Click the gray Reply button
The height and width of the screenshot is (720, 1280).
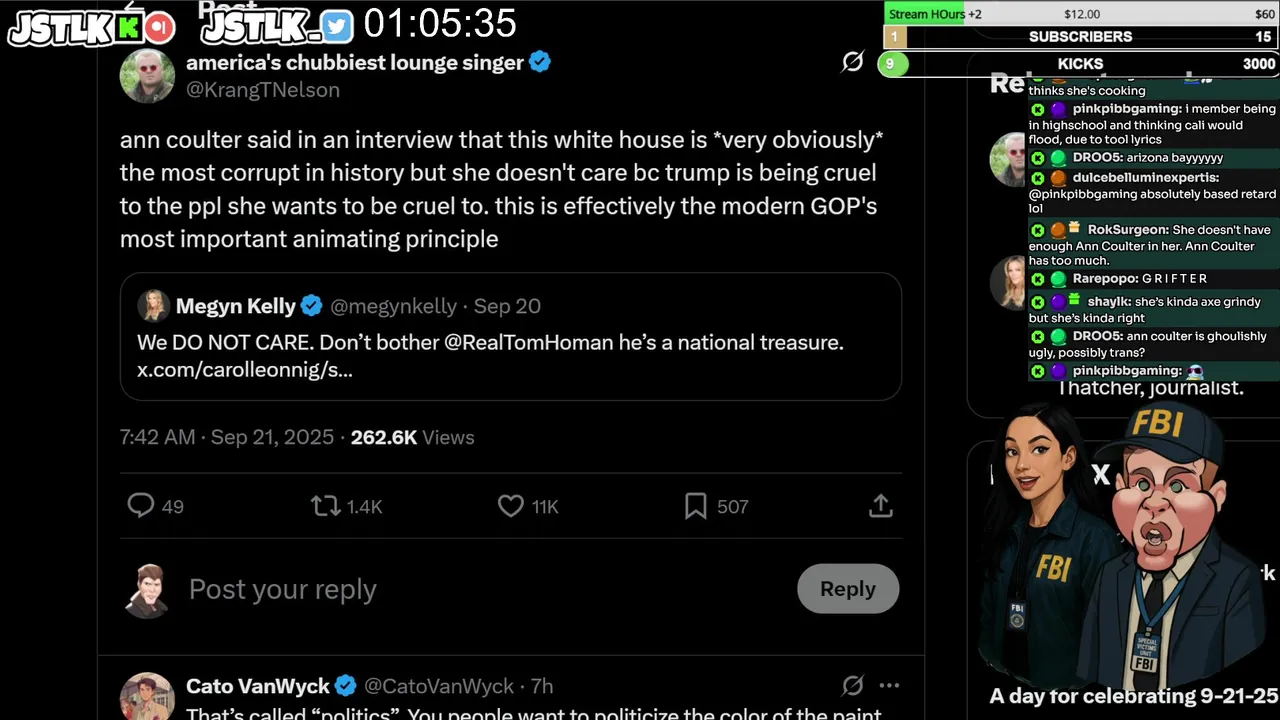[x=848, y=589]
